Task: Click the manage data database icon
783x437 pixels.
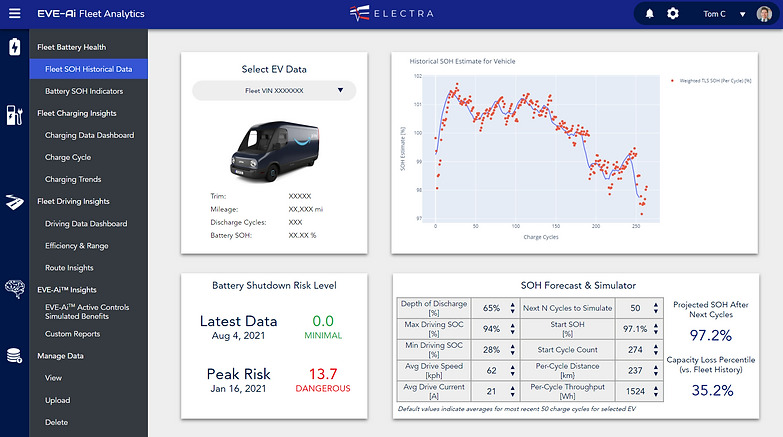Action: [14, 356]
